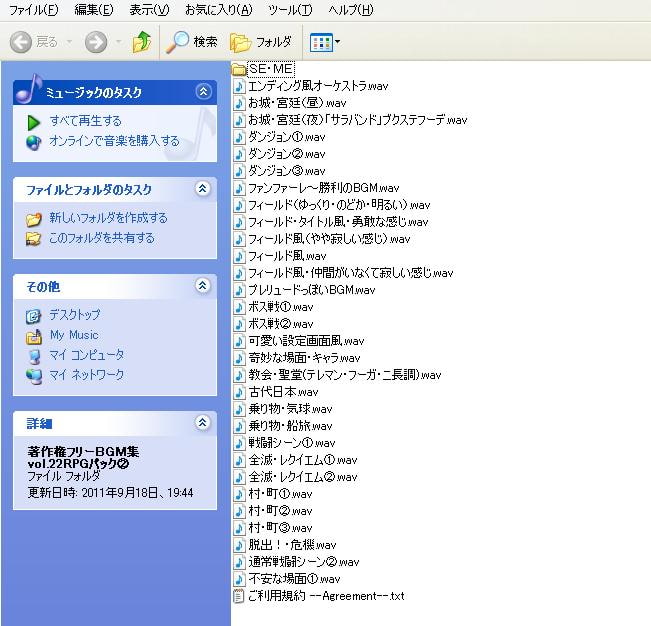Open the 表示(V) menu
The height and width of the screenshot is (626, 651).
pos(149,10)
